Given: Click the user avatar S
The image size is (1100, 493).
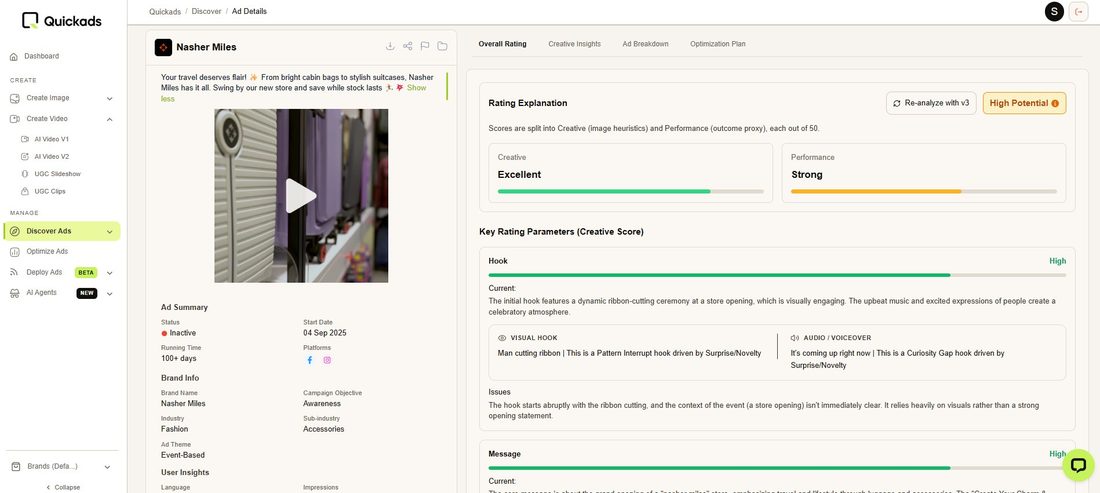Looking at the screenshot, I should tap(1054, 11).
